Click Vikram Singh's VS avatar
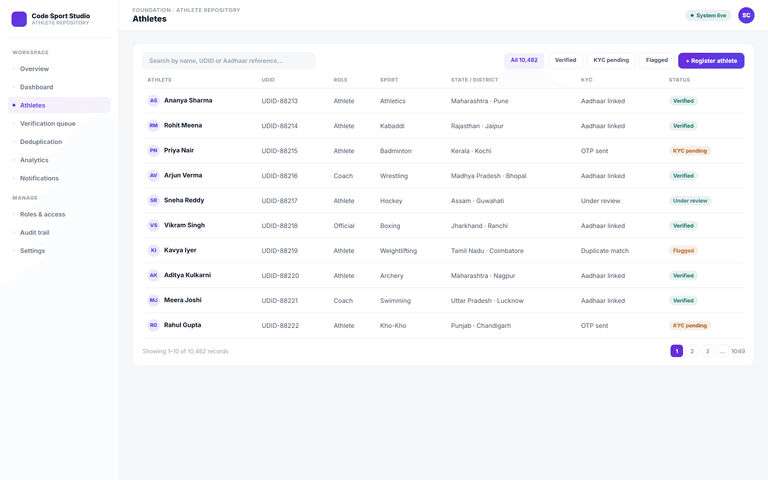Viewport: 768px width, 480px height. [153, 225]
